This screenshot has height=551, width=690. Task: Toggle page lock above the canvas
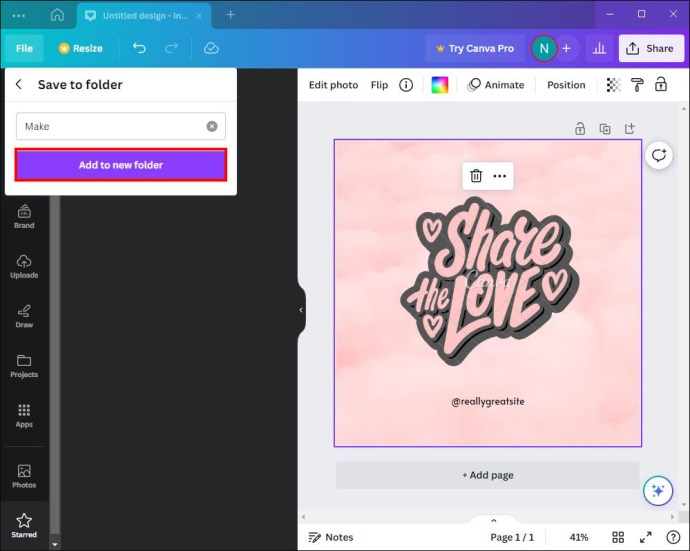[580, 129]
